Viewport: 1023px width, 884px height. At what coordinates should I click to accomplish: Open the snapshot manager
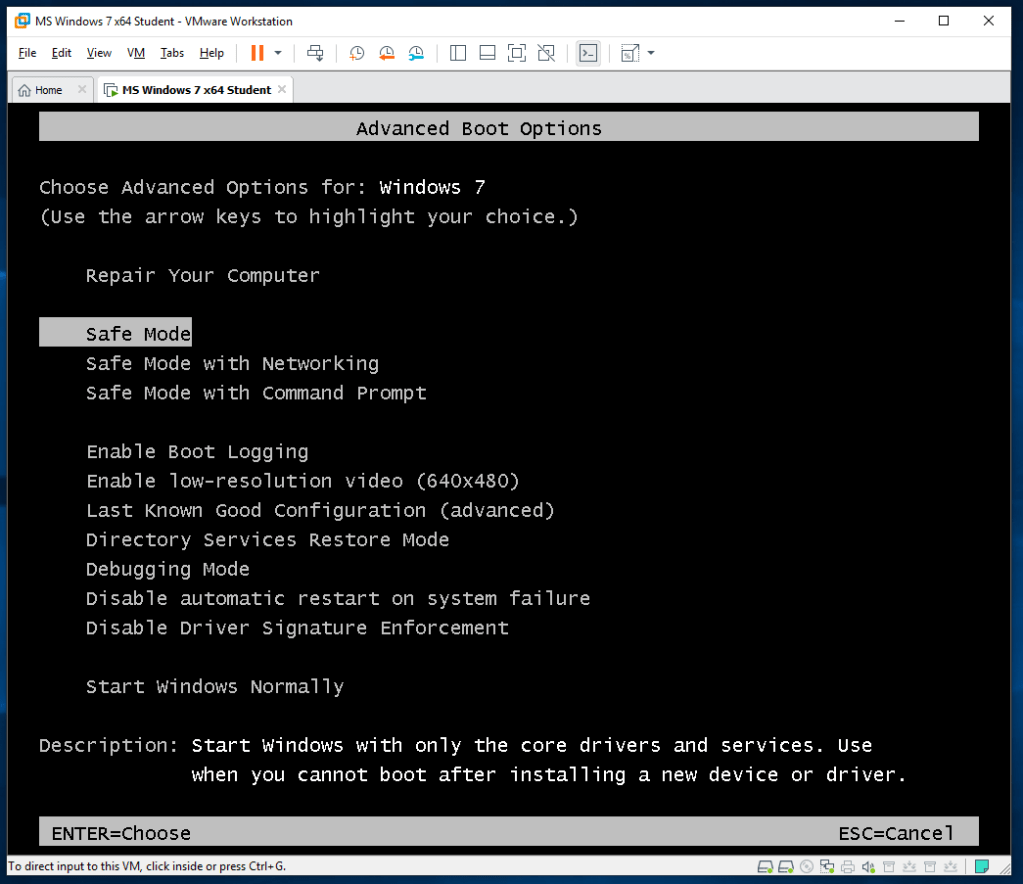pyautogui.click(x=416, y=53)
